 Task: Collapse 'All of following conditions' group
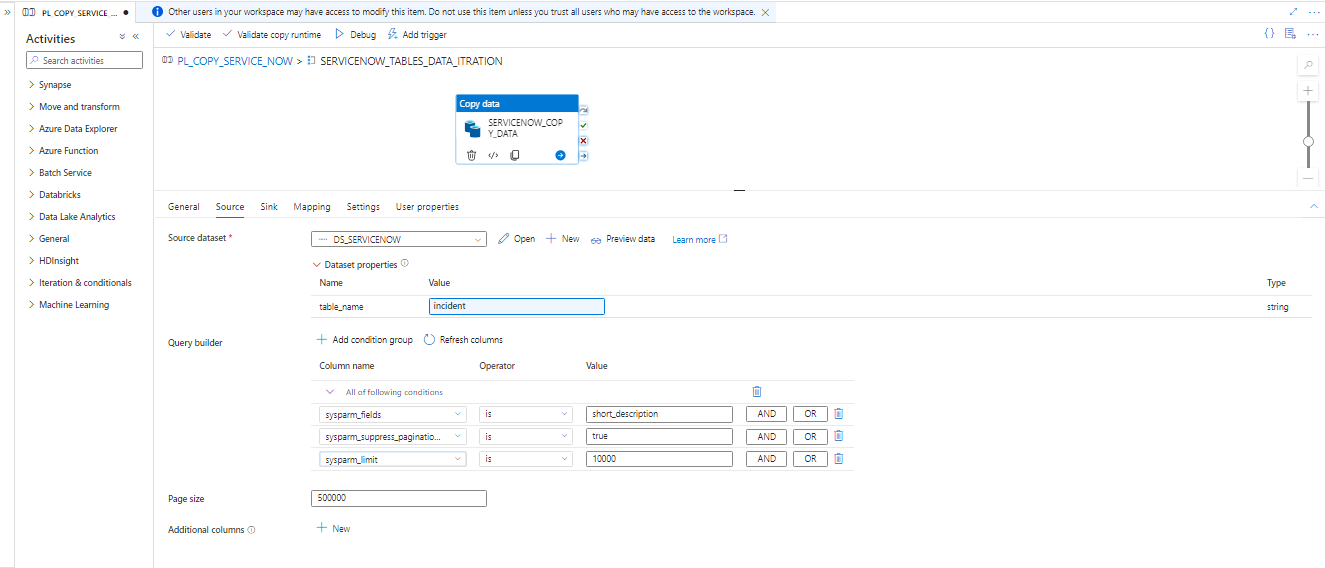coord(330,392)
